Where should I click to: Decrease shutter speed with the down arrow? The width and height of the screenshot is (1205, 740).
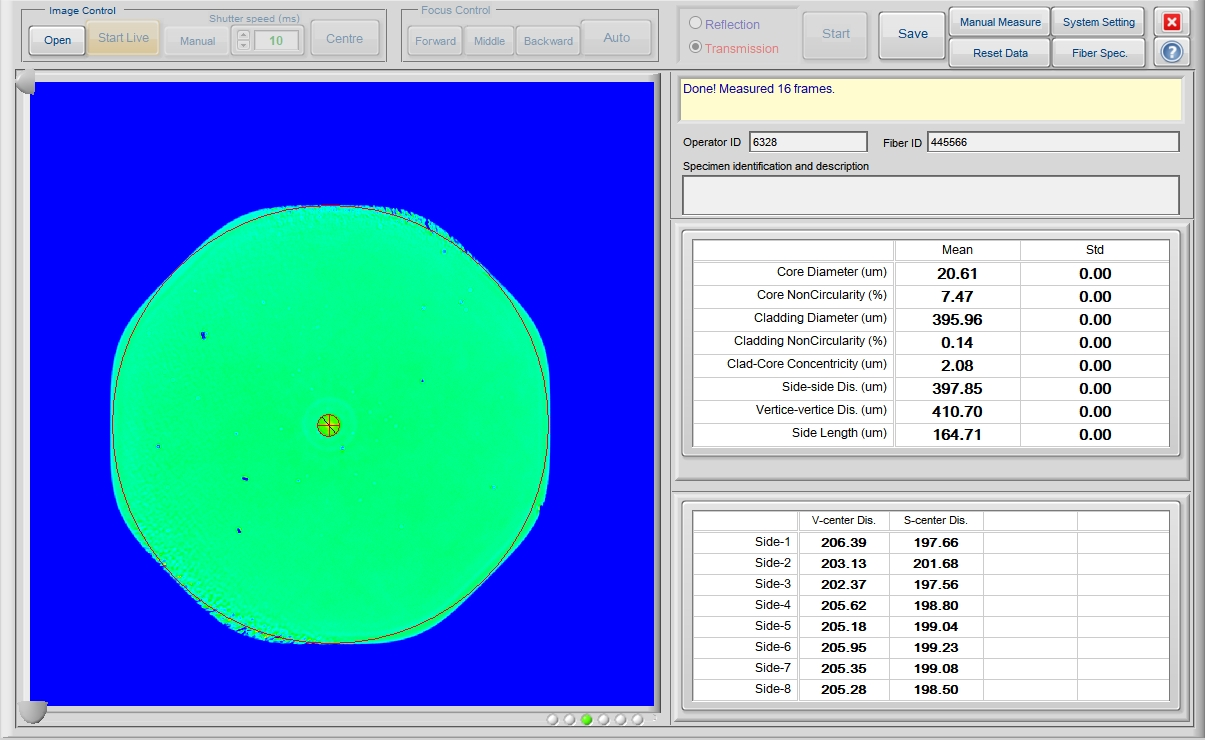click(242, 46)
